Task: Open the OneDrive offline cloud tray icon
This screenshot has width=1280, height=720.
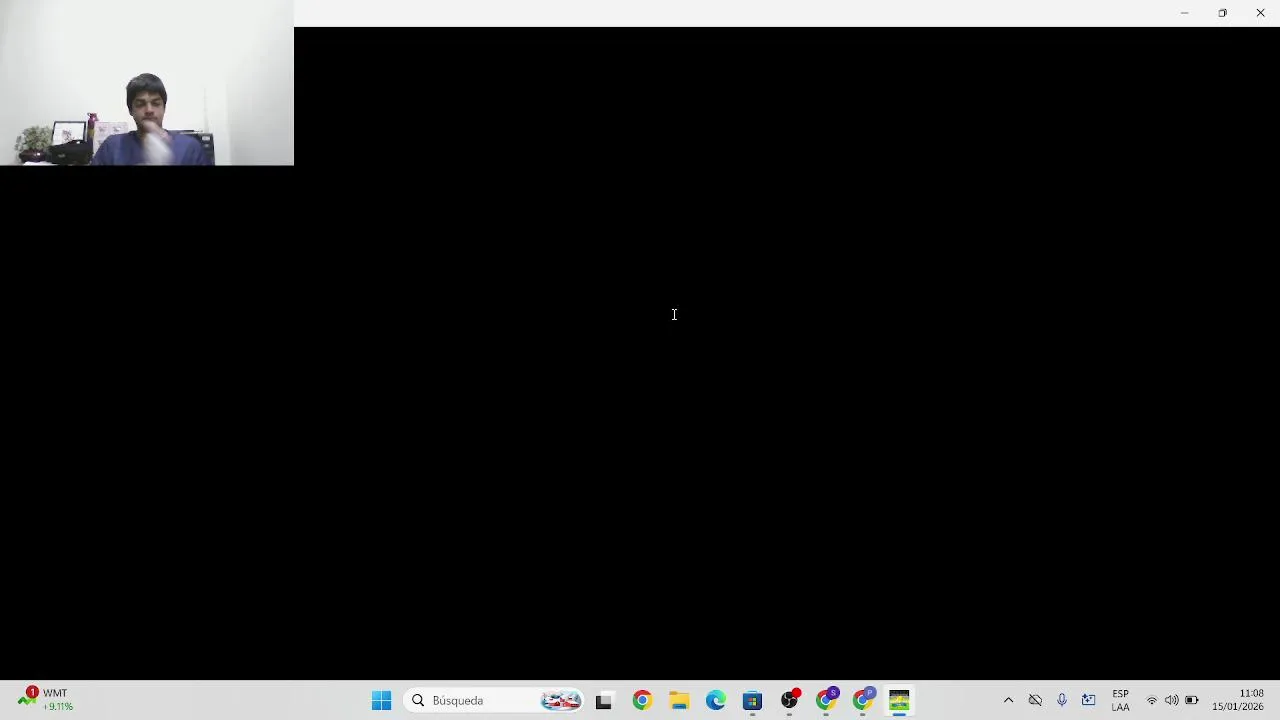Action: coord(1035,701)
